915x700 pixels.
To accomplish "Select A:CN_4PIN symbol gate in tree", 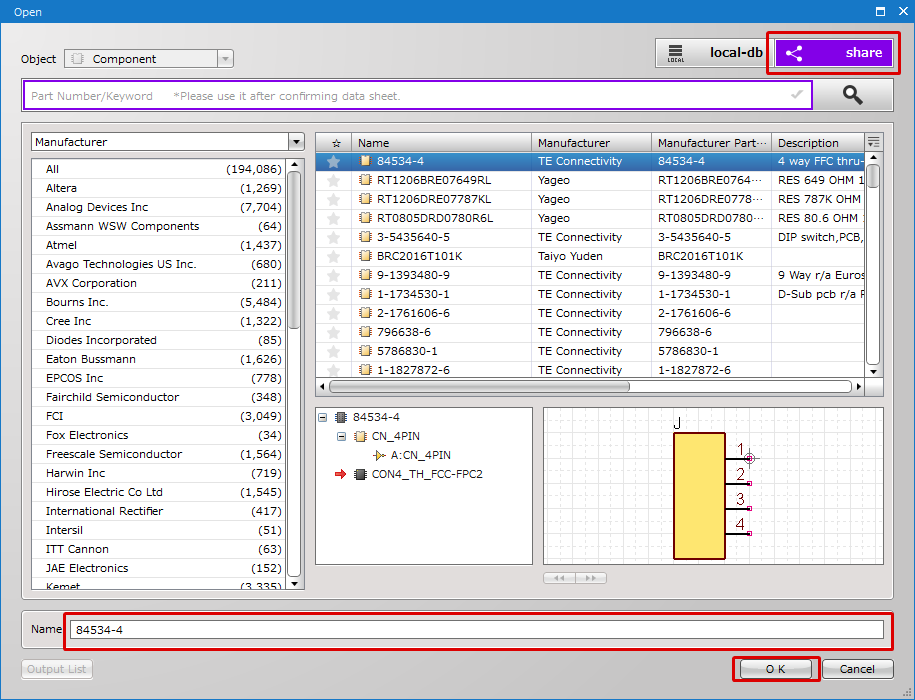I will click(x=420, y=455).
